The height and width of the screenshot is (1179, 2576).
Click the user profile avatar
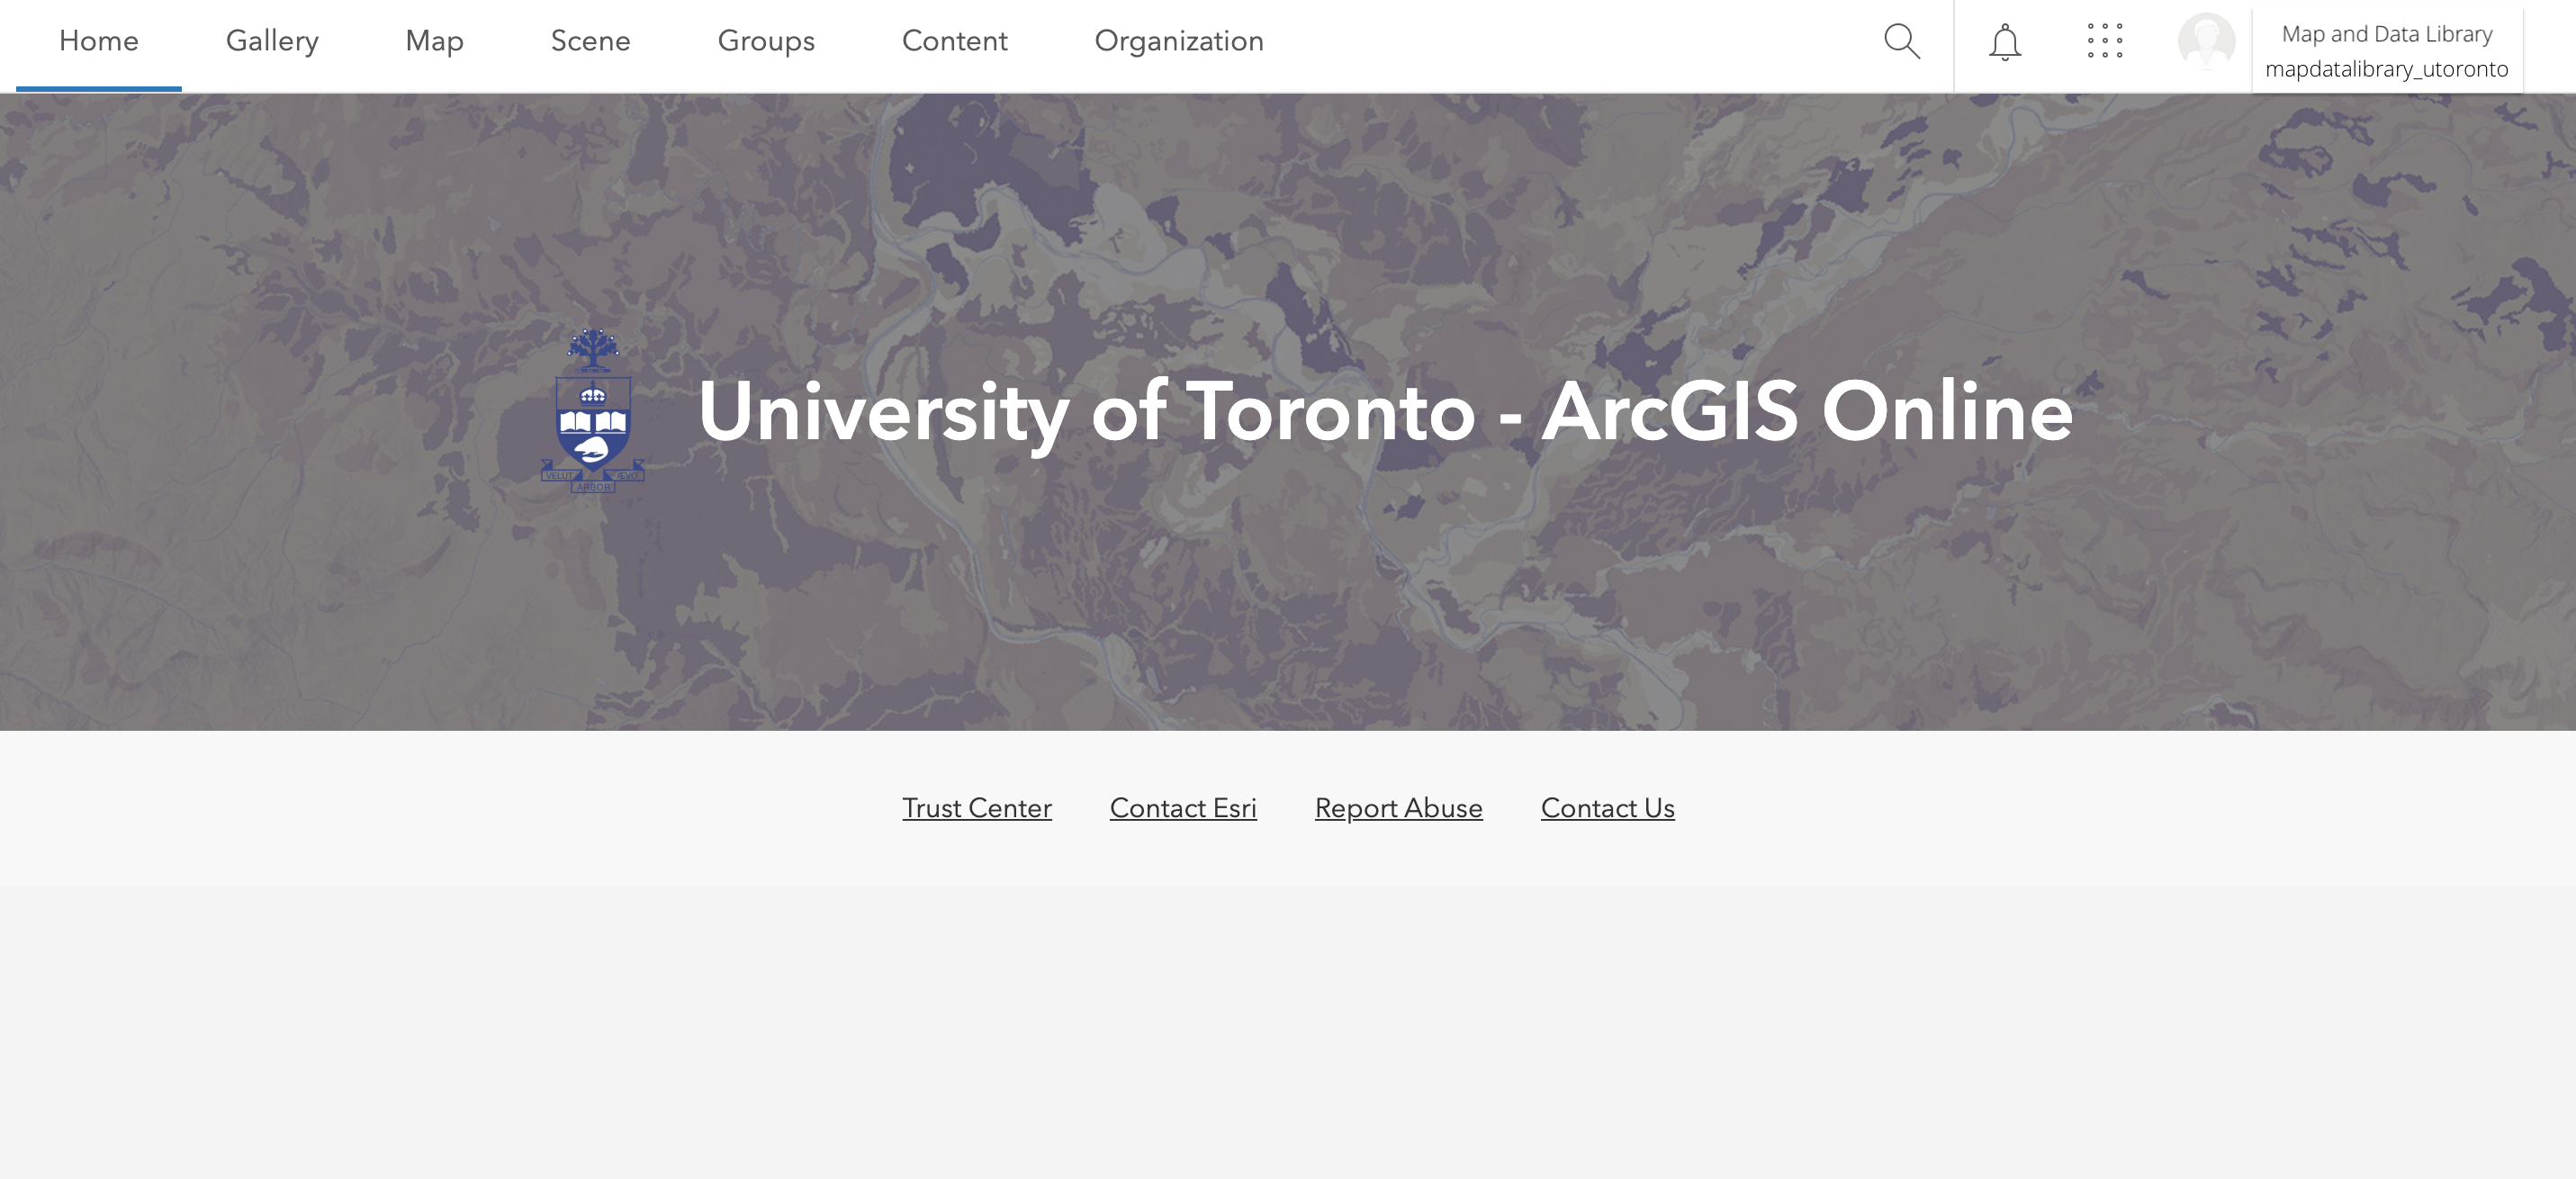[2207, 42]
